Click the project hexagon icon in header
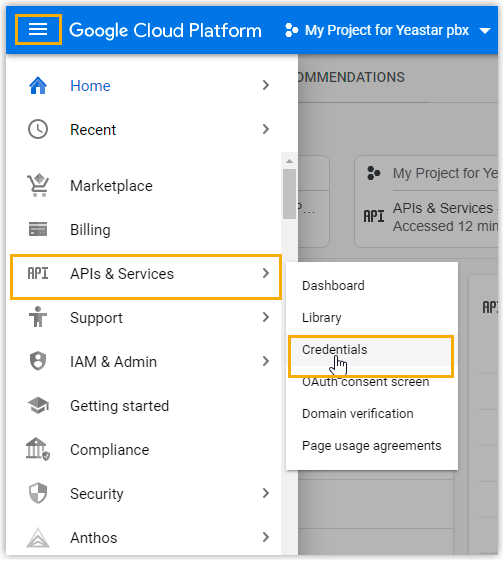 click(292, 30)
